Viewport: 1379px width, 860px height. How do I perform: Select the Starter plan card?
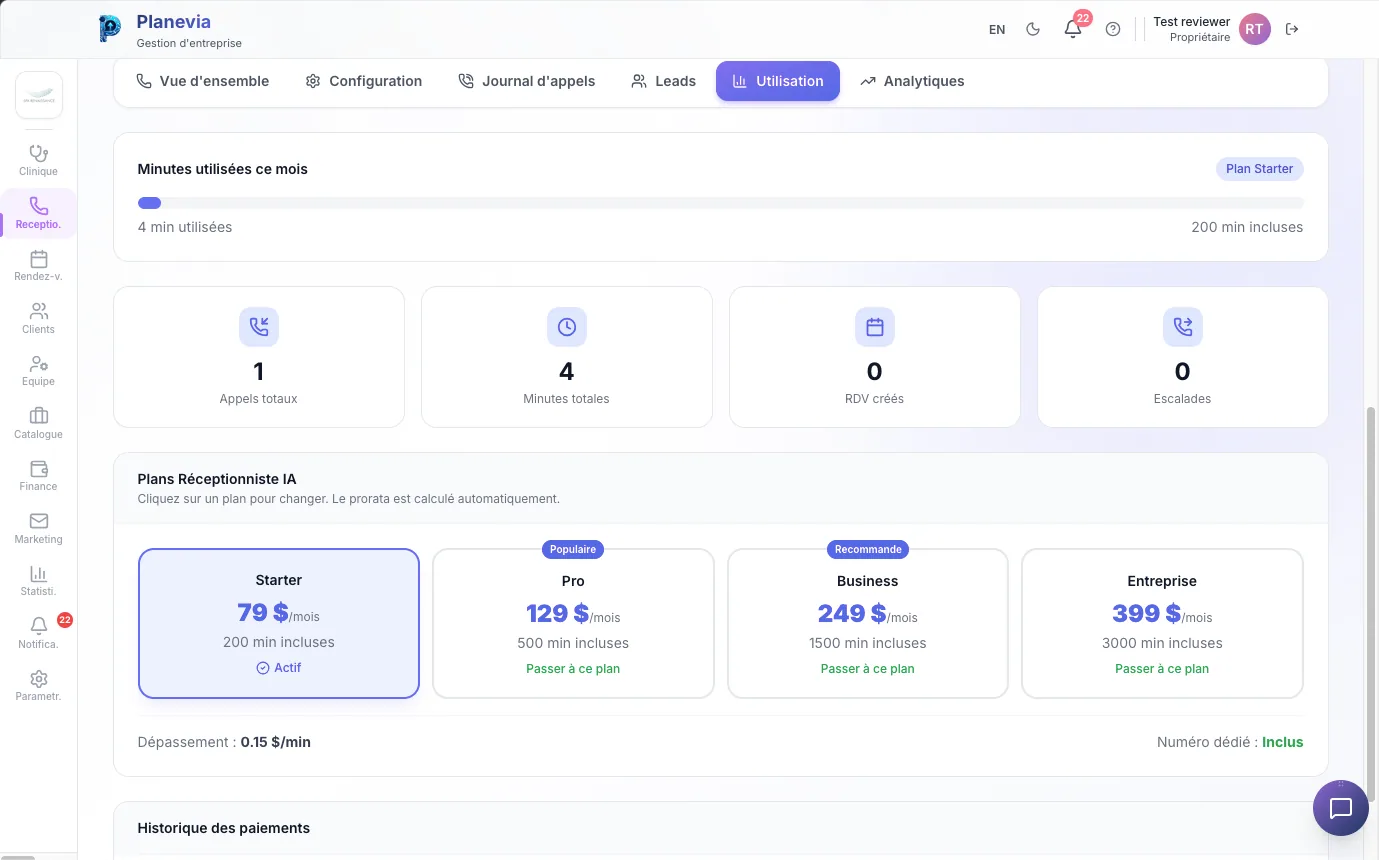[x=279, y=623]
